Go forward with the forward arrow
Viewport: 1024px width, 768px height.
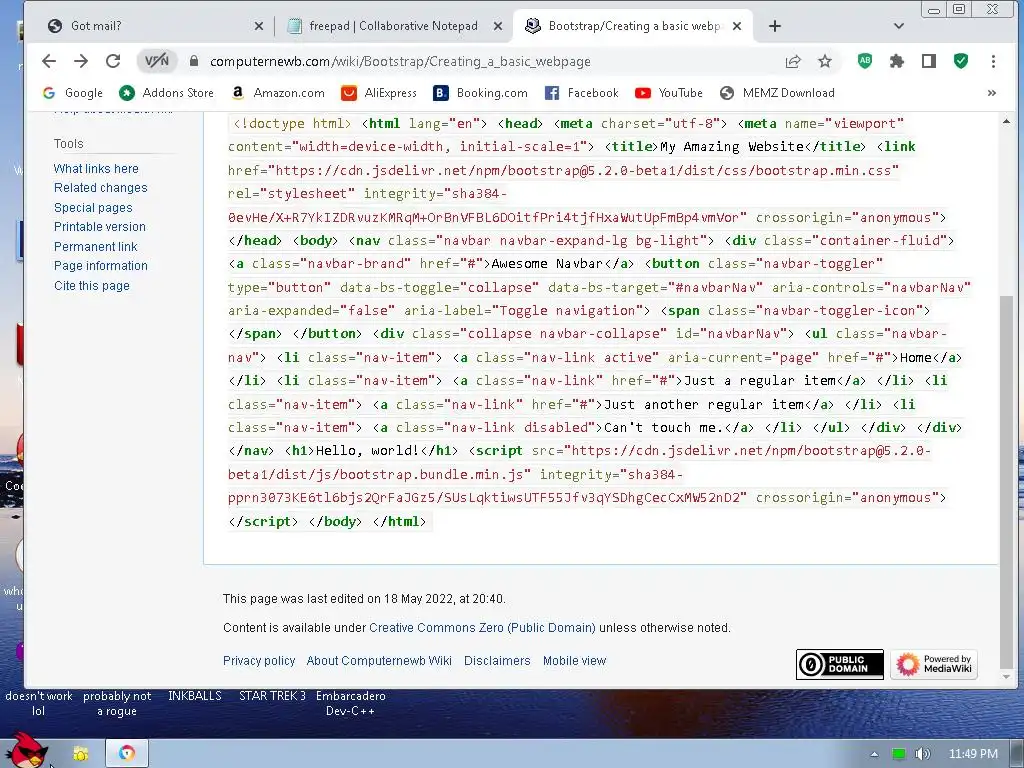coord(81,61)
